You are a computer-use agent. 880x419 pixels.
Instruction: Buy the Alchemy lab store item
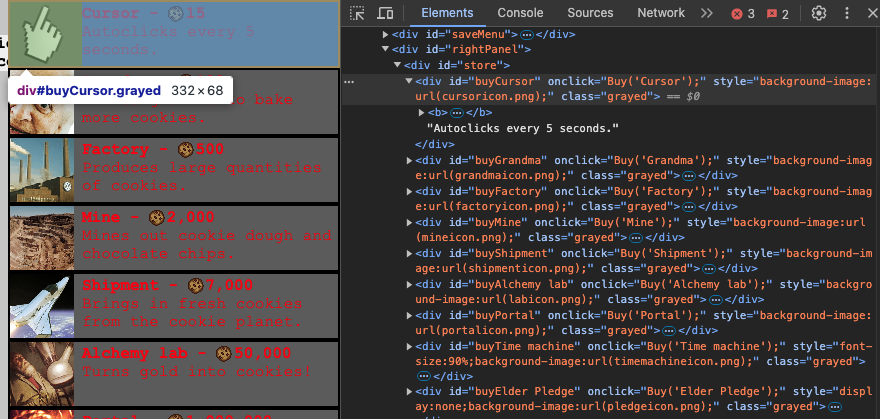pos(174,374)
